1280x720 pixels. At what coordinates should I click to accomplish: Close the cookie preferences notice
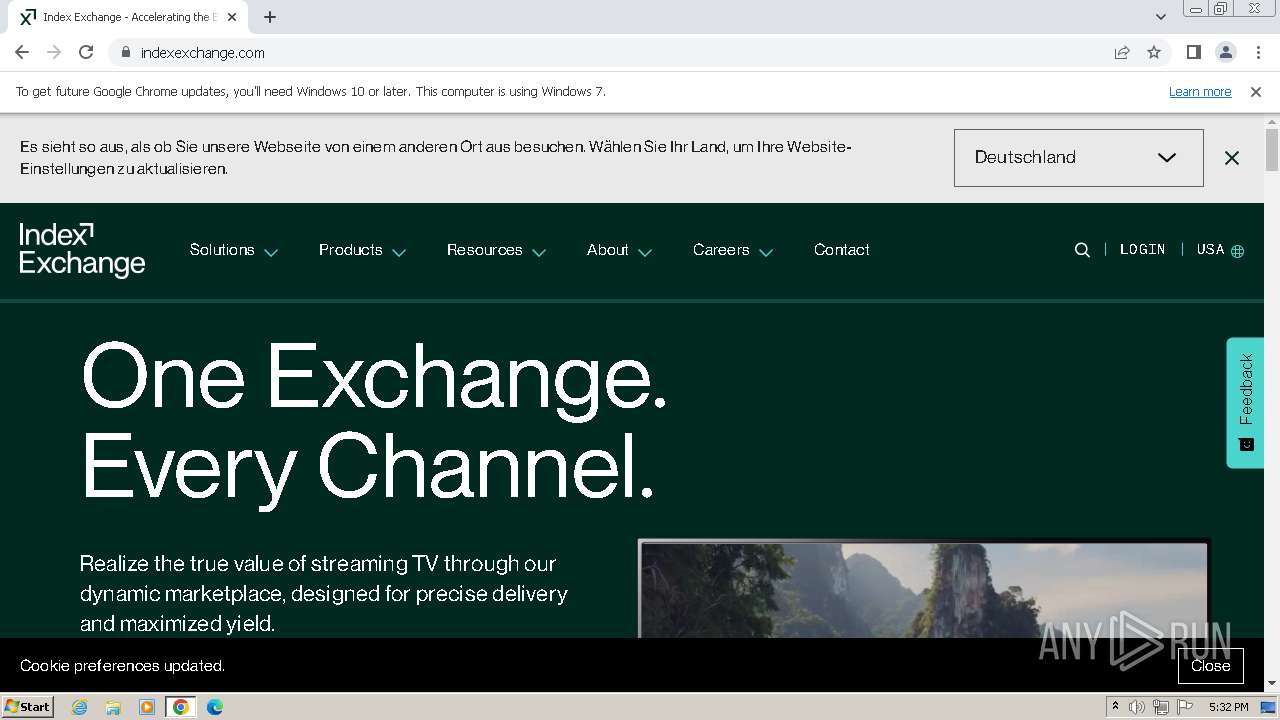point(1210,666)
